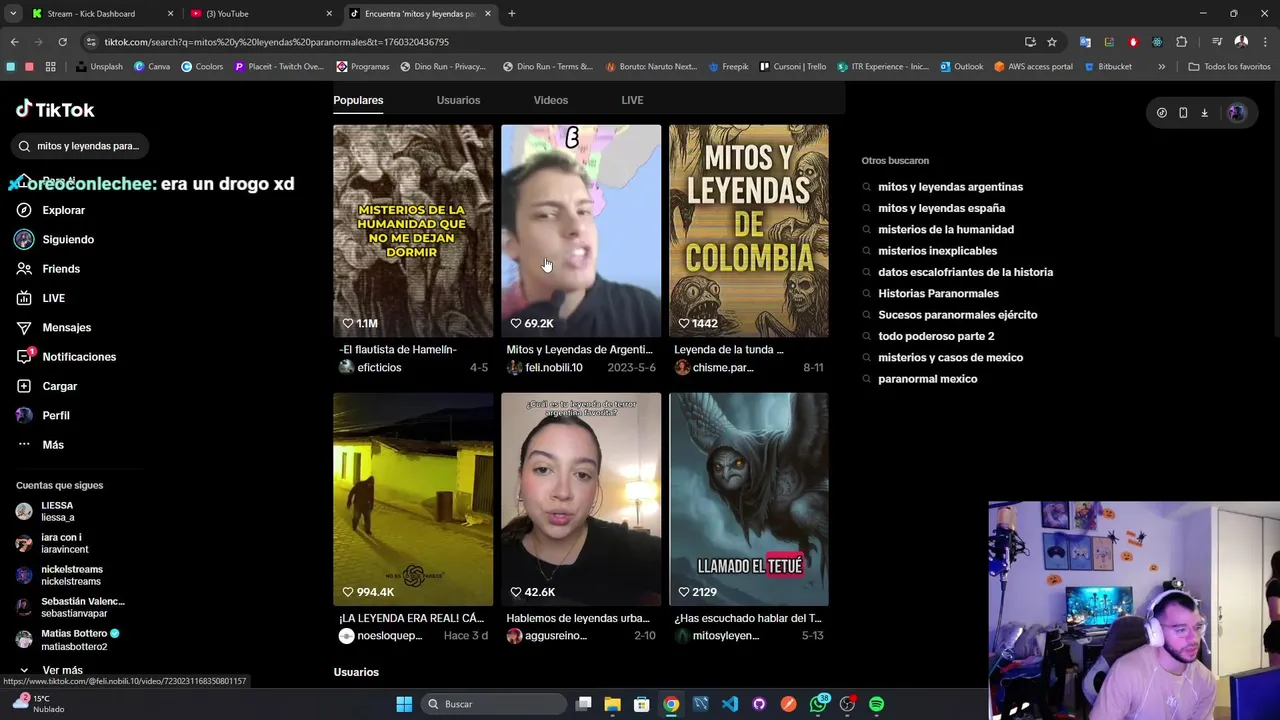Open Misterios de la Humanidad video
This screenshot has width=1280, height=720.
pos(413,231)
